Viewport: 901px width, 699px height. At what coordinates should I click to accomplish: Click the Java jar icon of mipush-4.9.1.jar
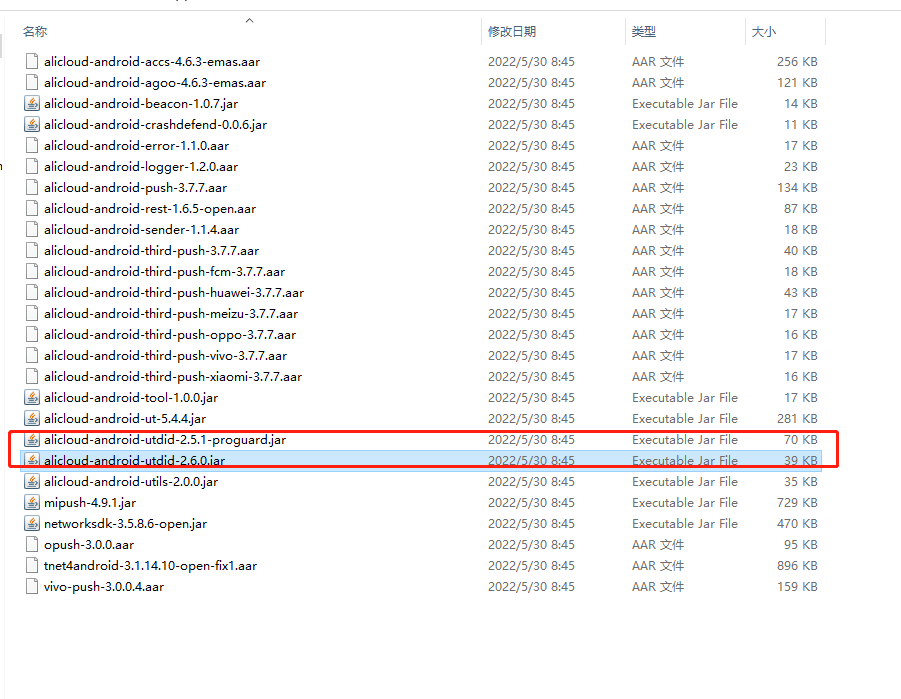pyautogui.click(x=32, y=502)
